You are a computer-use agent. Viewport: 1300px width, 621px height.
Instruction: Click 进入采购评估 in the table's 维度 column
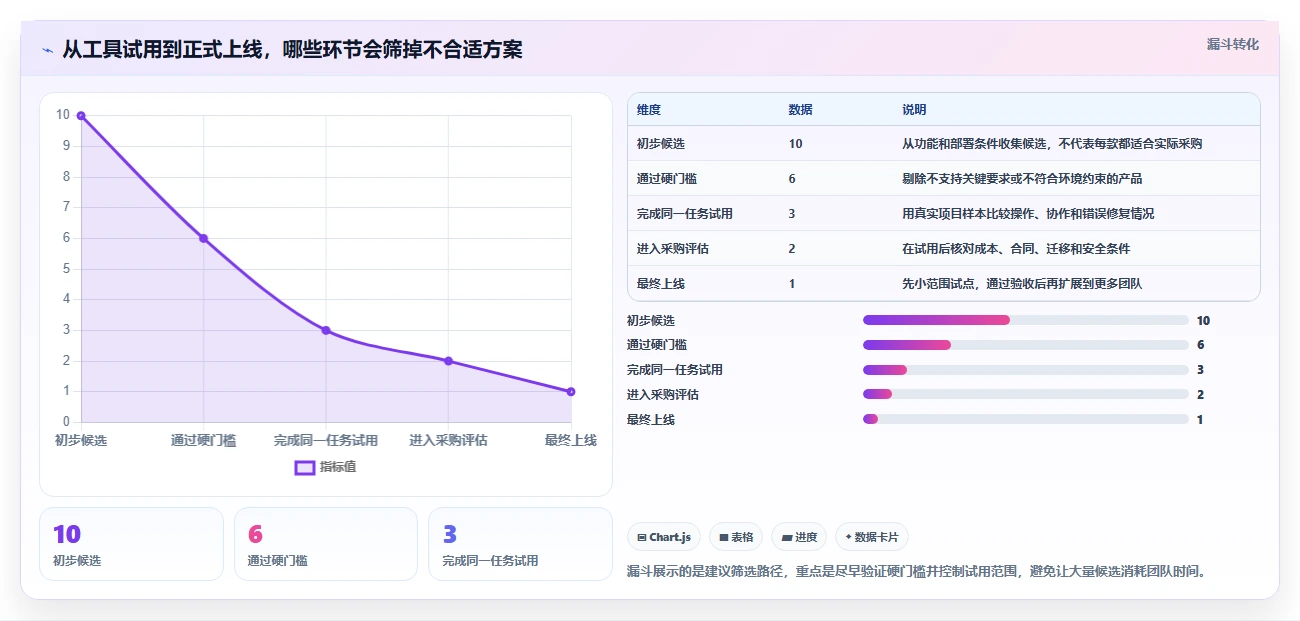pos(673,249)
